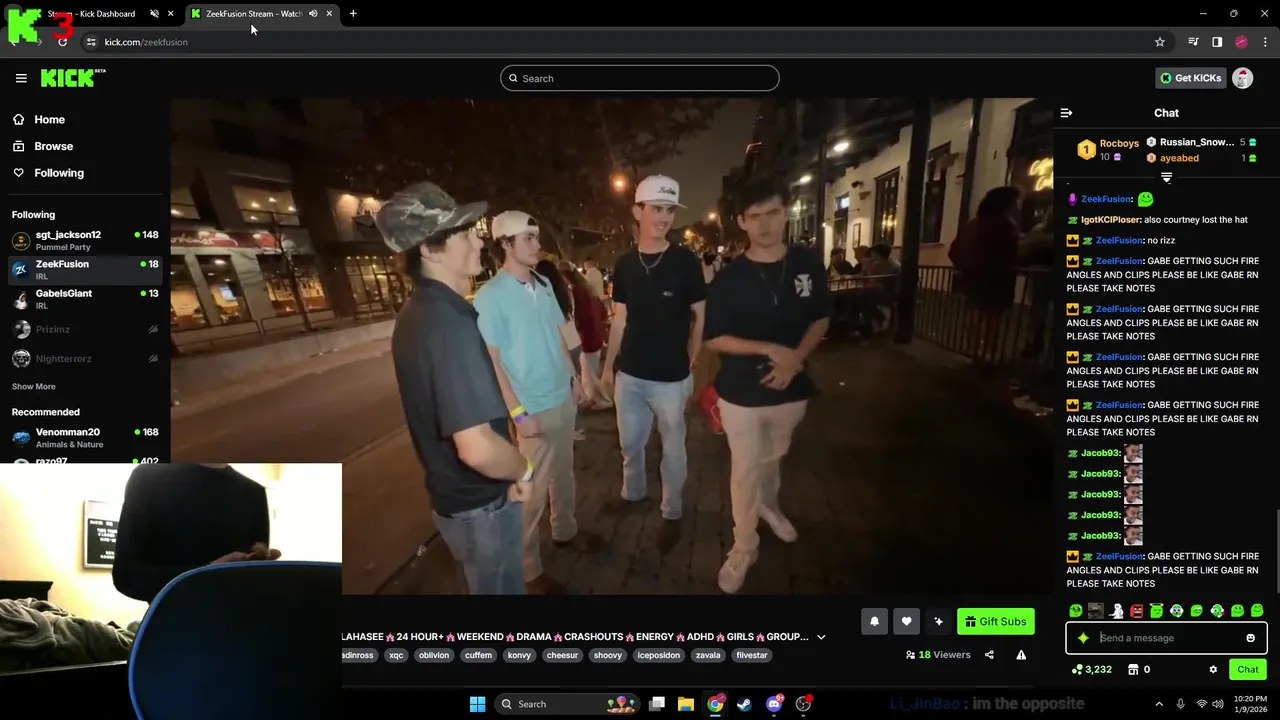The height and width of the screenshot is (720, 1280).
Task: Select the ZeekFusion followed channel
Action: click(x=85, y=270)
